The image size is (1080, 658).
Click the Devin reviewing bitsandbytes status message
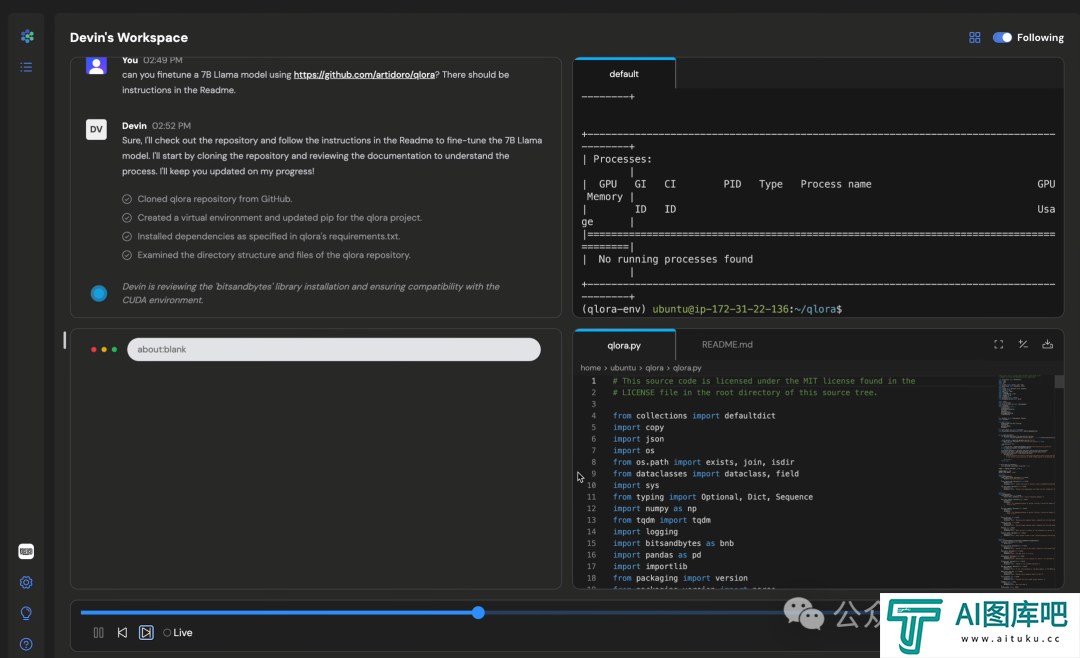[311, 293]
